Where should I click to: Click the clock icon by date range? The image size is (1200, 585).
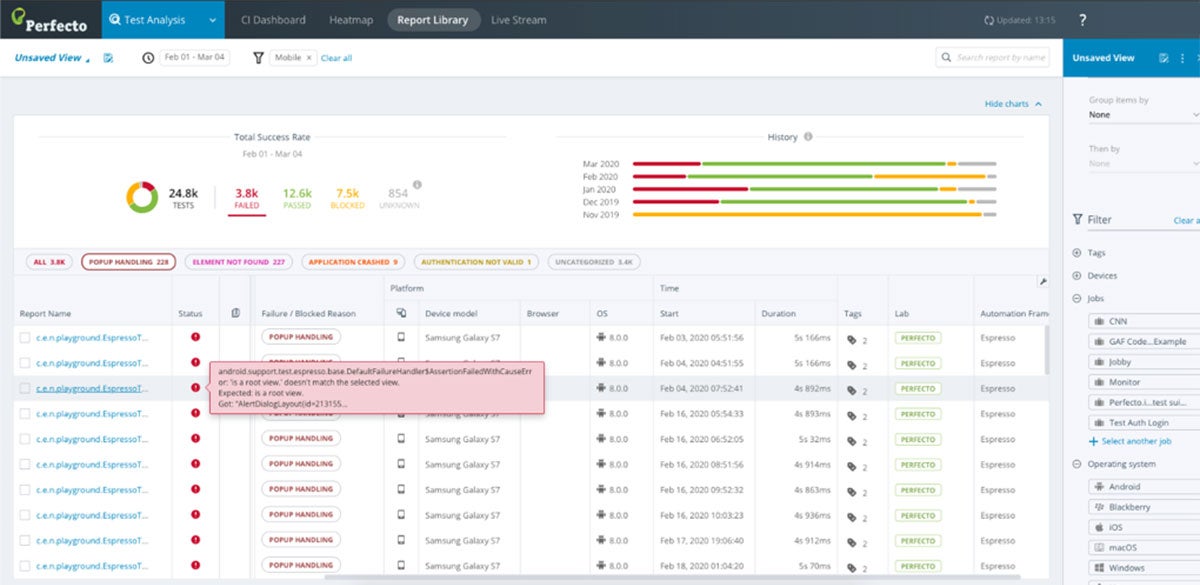tap(148, 58)
